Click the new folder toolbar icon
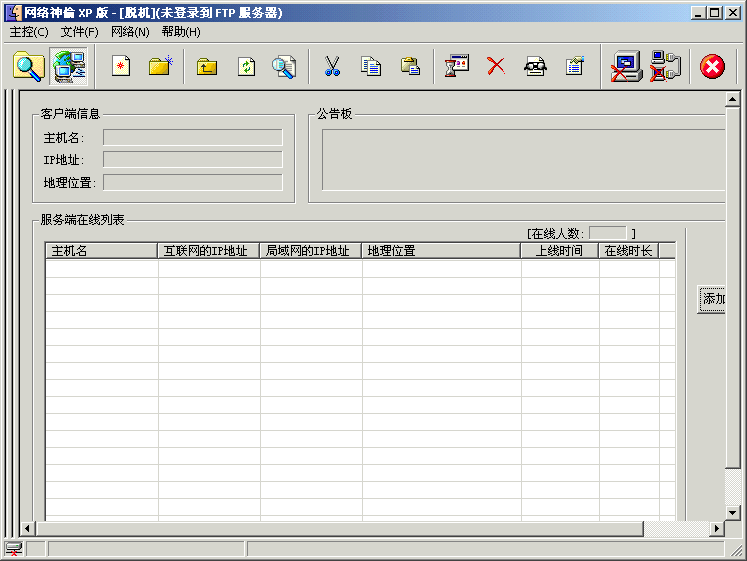 pyautogui.click(x=160, y=67)
